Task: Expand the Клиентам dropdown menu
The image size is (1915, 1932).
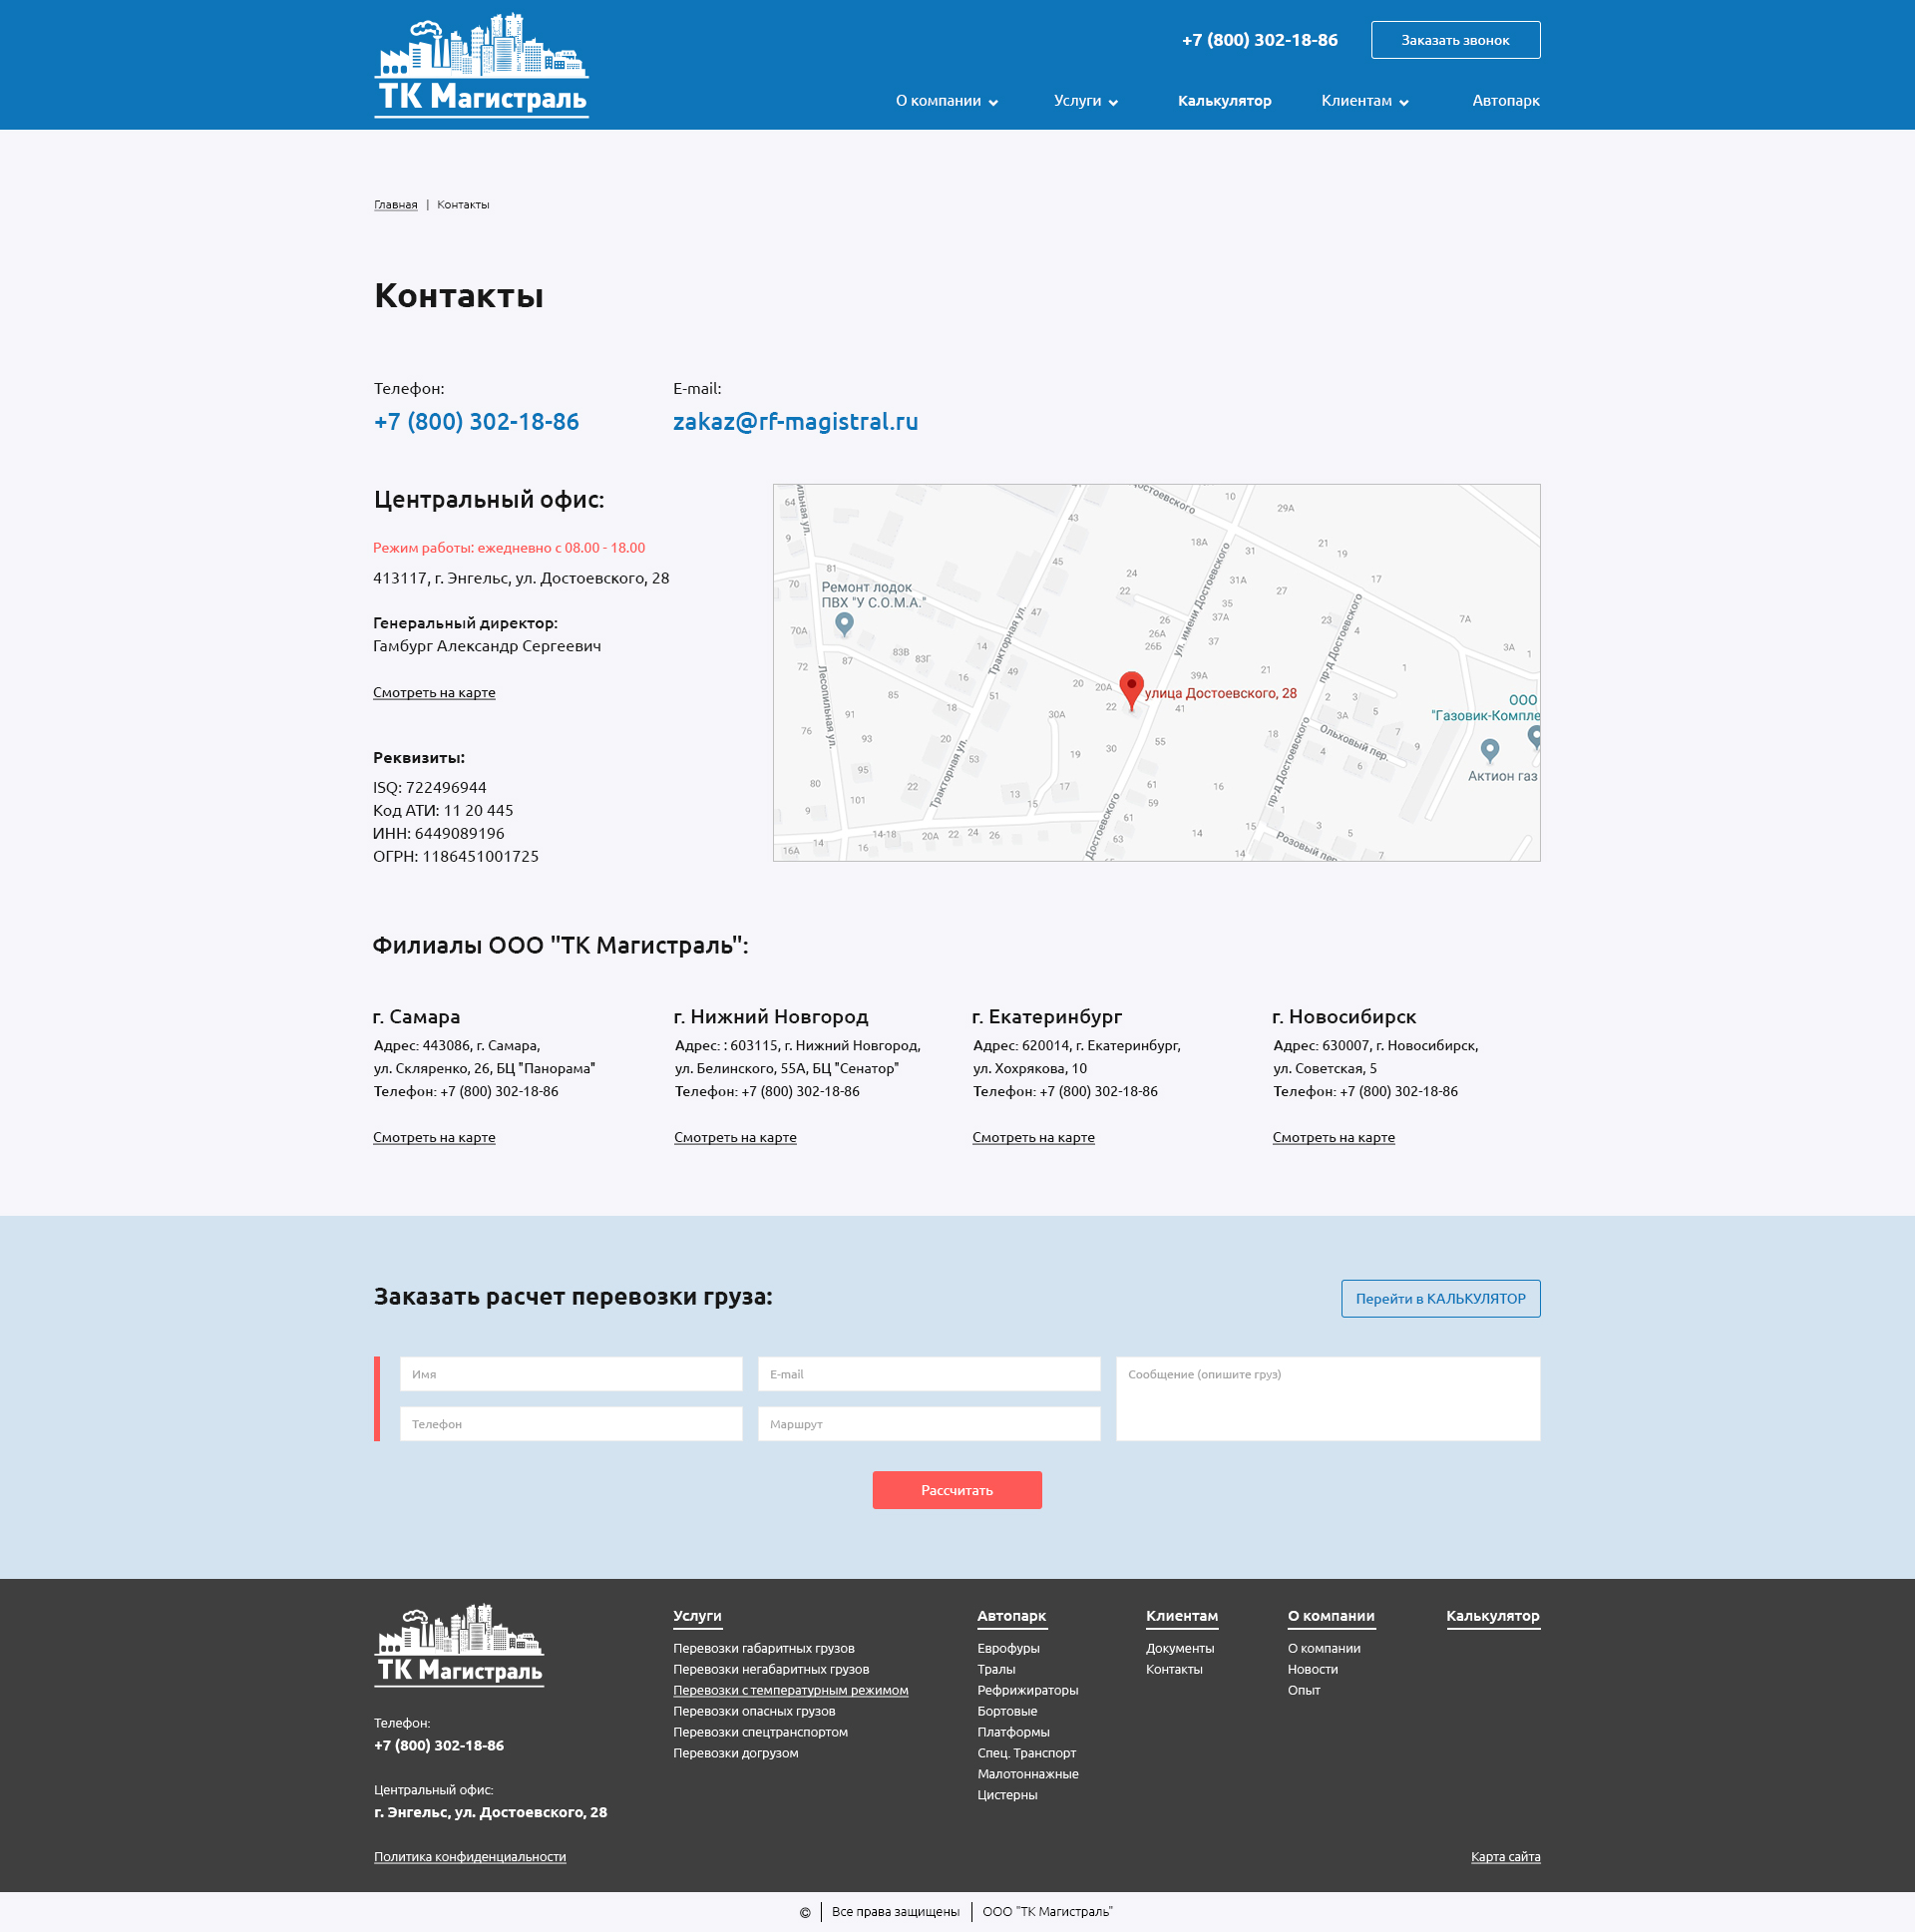Action: pyautogui.click(x=1364, y=101)
